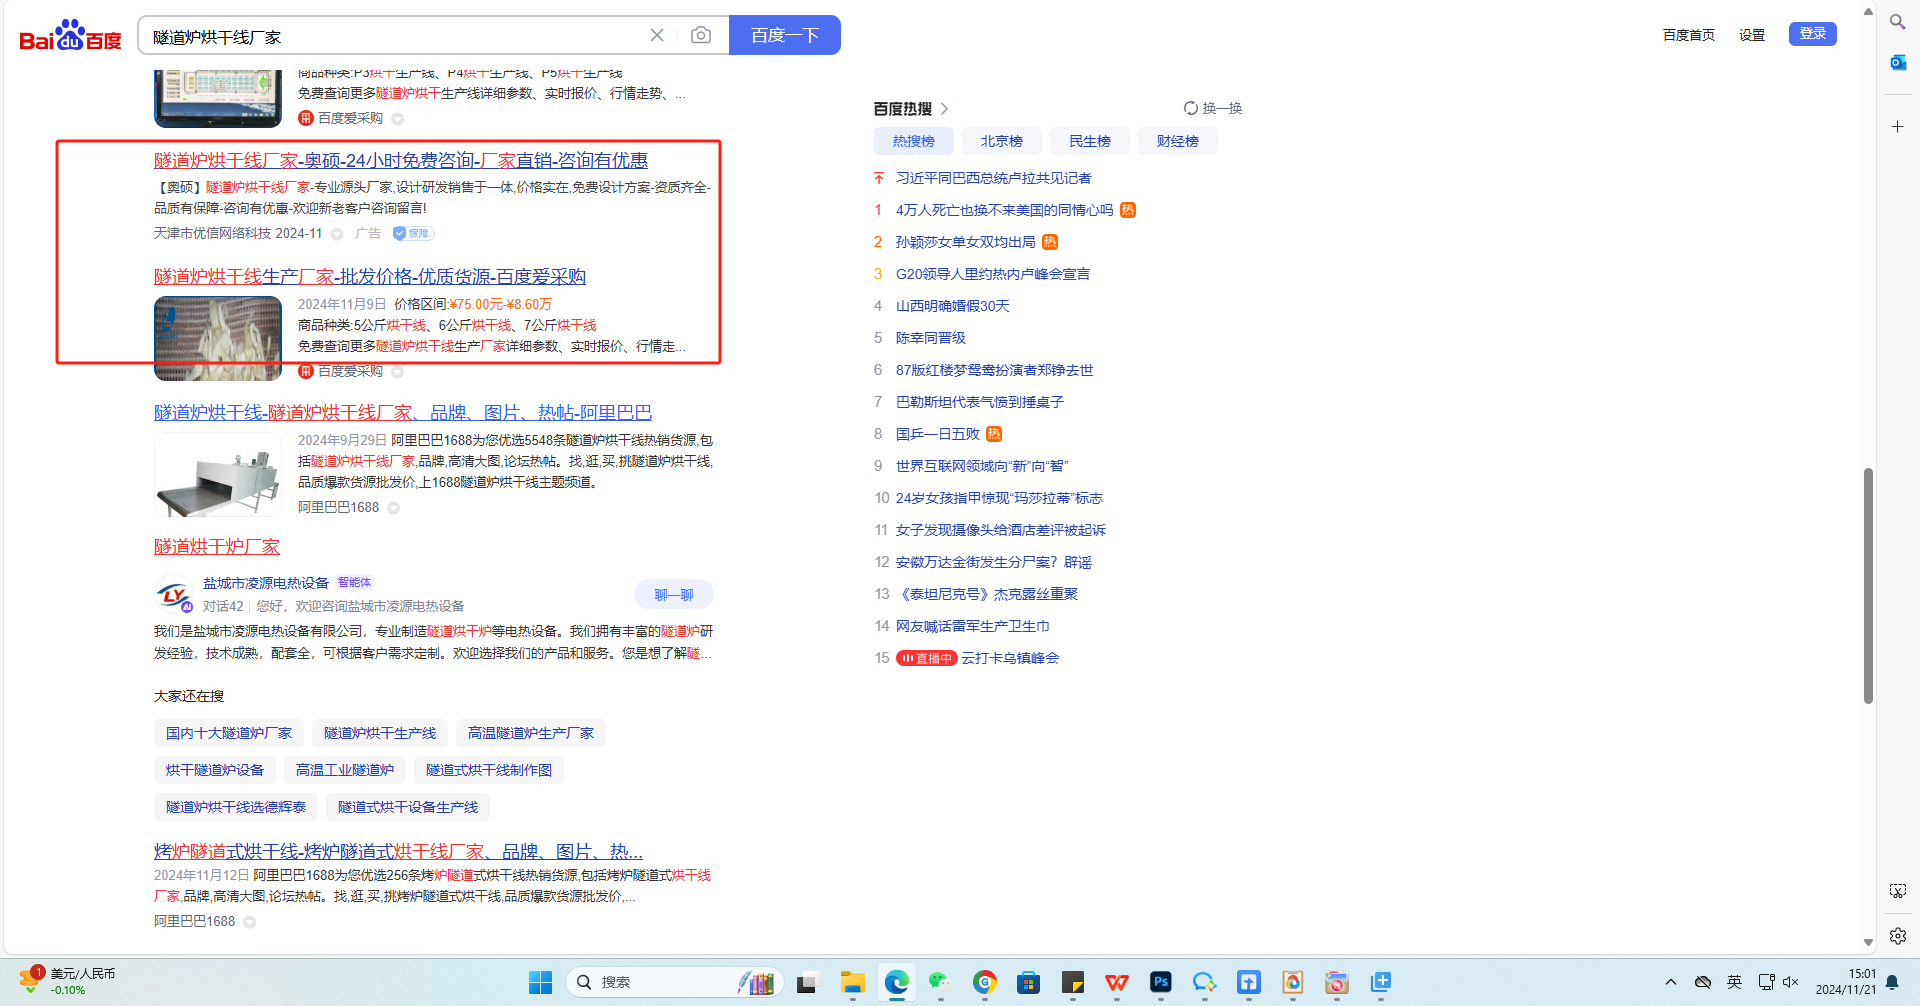Open the 设置 menu at top right
This screenshot has width=1920, height=1006.
(1751, 35)
